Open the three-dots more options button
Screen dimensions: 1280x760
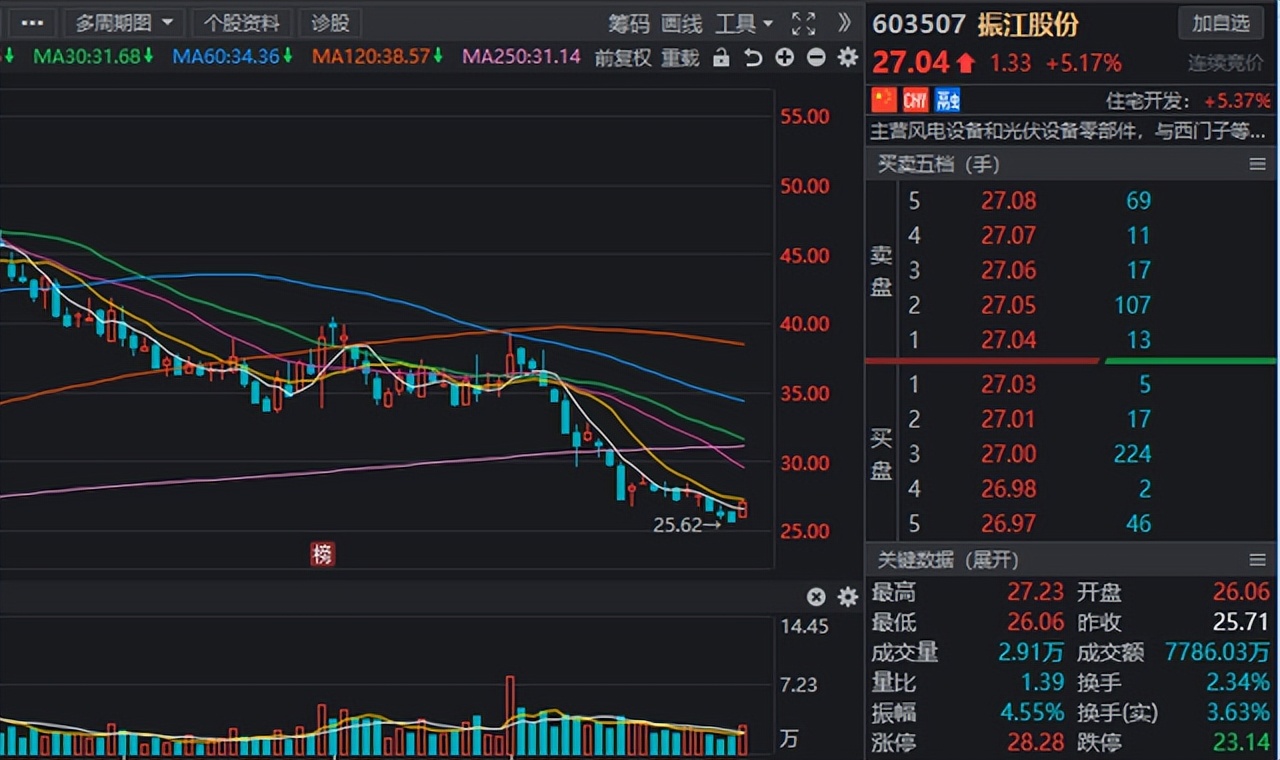pos(32,23)
